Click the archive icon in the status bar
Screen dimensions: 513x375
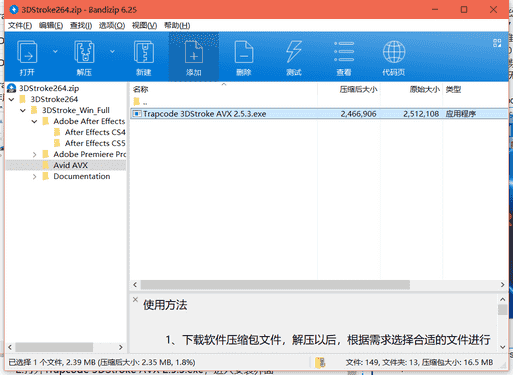[x=320, y=362]
